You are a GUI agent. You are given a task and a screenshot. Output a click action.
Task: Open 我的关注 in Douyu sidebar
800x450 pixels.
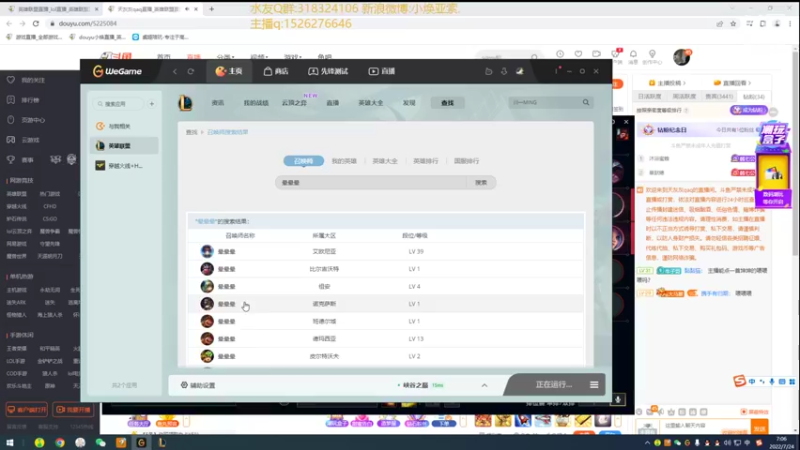27,80
